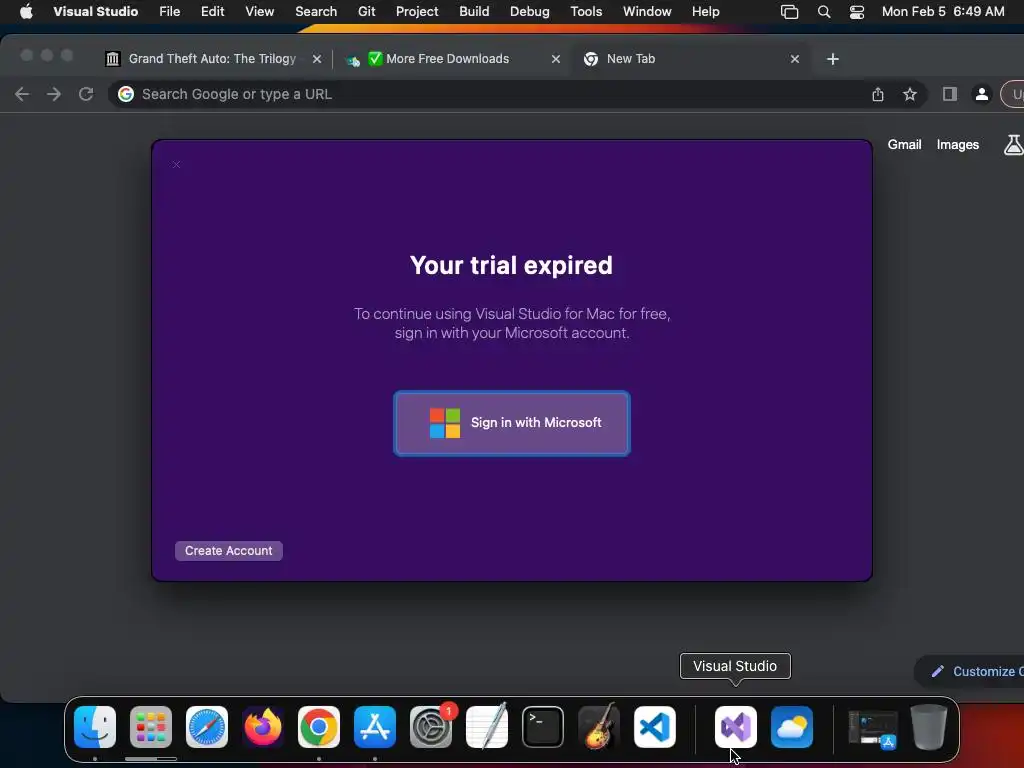Open the Debug menu
The height and width of the screenshot is (768, 1024).
point(530,12)
